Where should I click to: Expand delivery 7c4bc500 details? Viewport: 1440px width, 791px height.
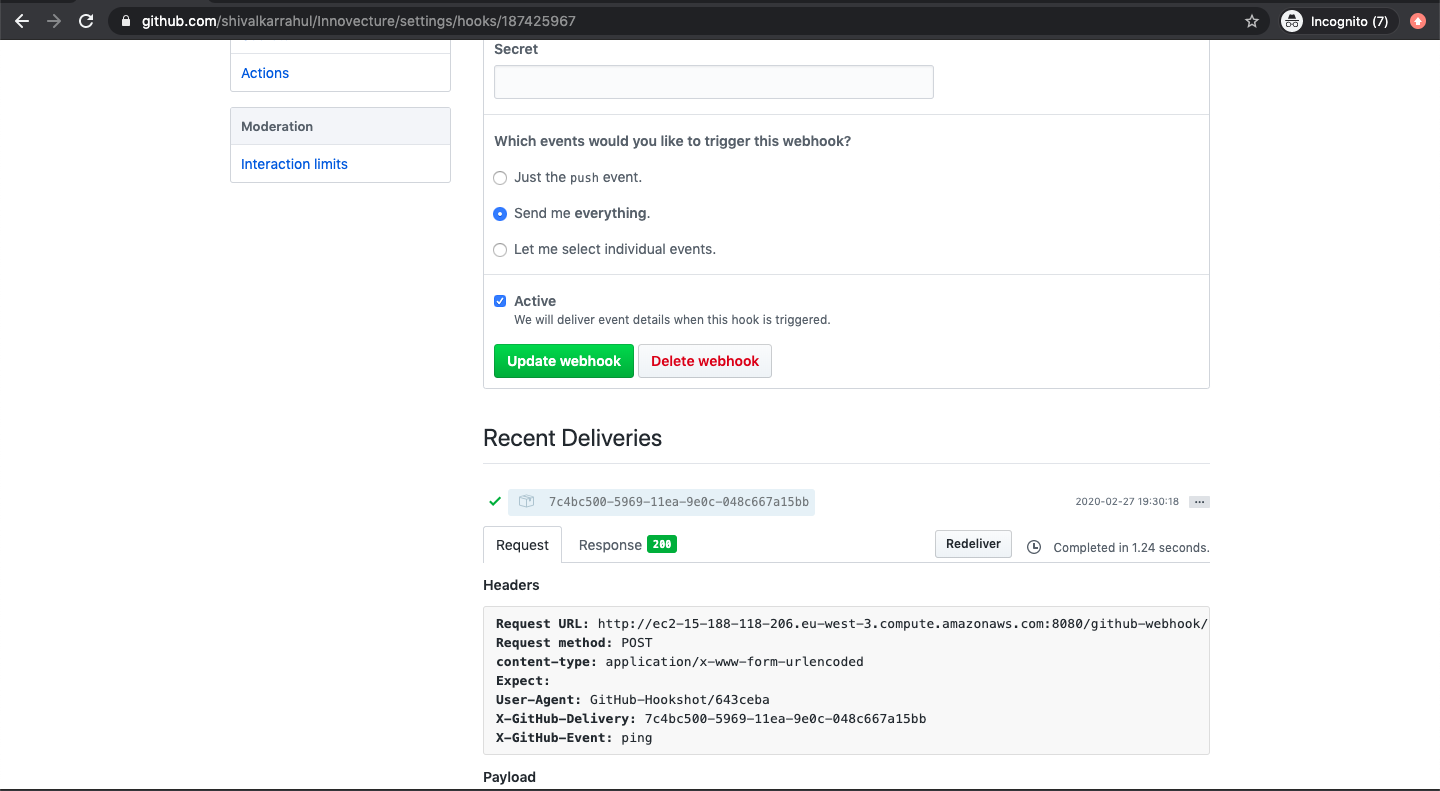677,502
